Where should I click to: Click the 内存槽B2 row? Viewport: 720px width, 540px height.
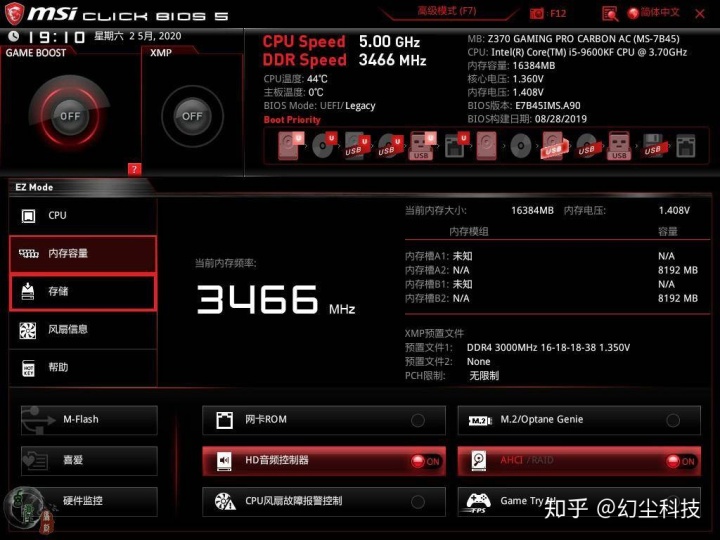coord(551,298)
